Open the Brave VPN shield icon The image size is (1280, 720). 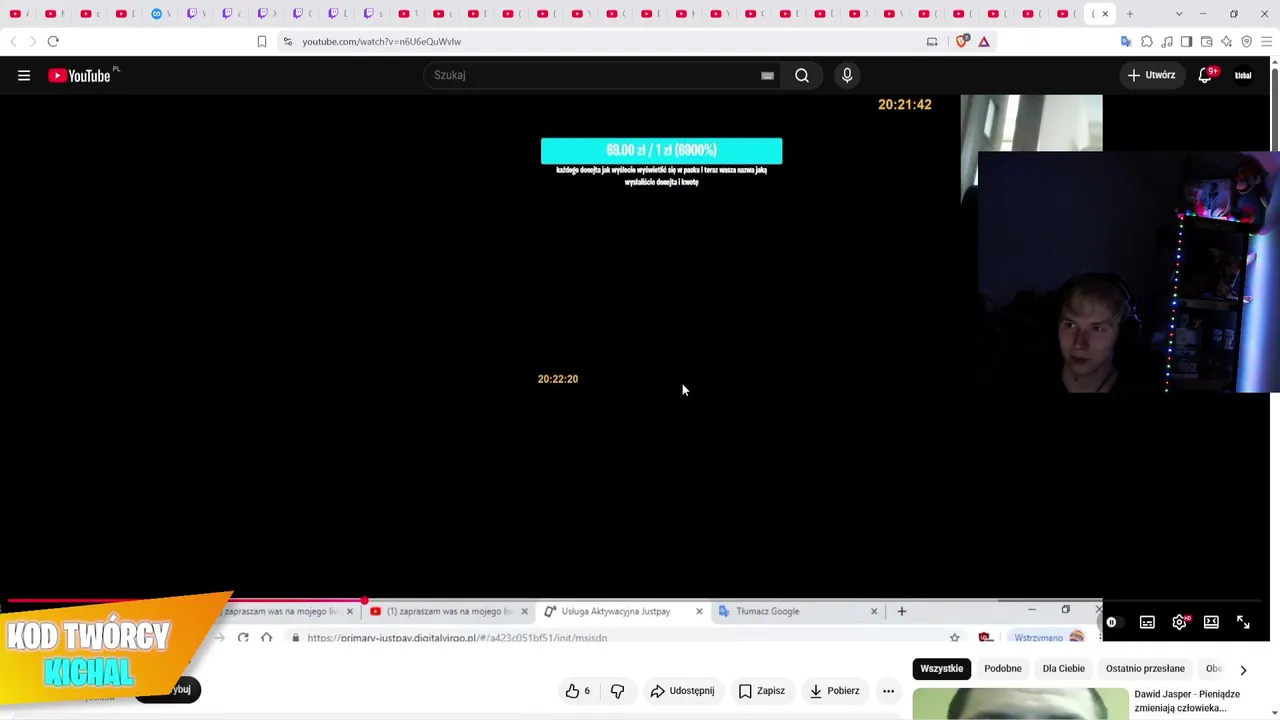tap(1246, 42)
